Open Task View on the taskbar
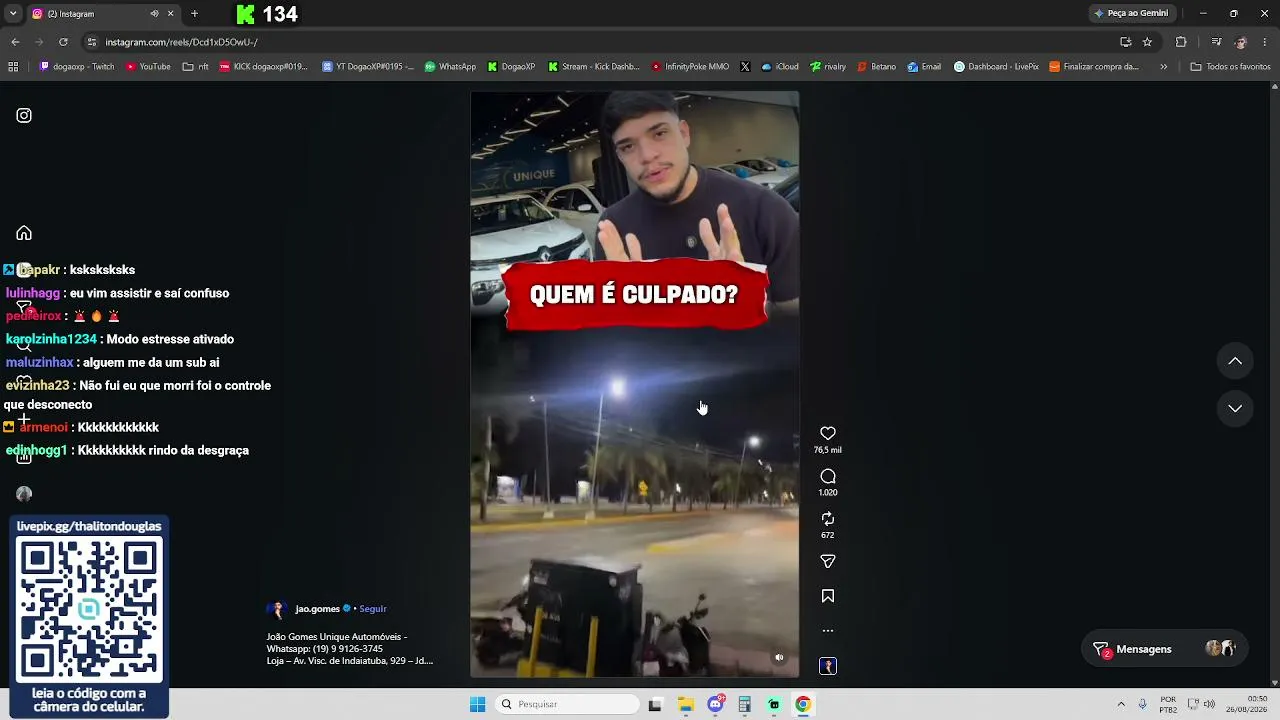1280x720 pixels. (655, 704)
